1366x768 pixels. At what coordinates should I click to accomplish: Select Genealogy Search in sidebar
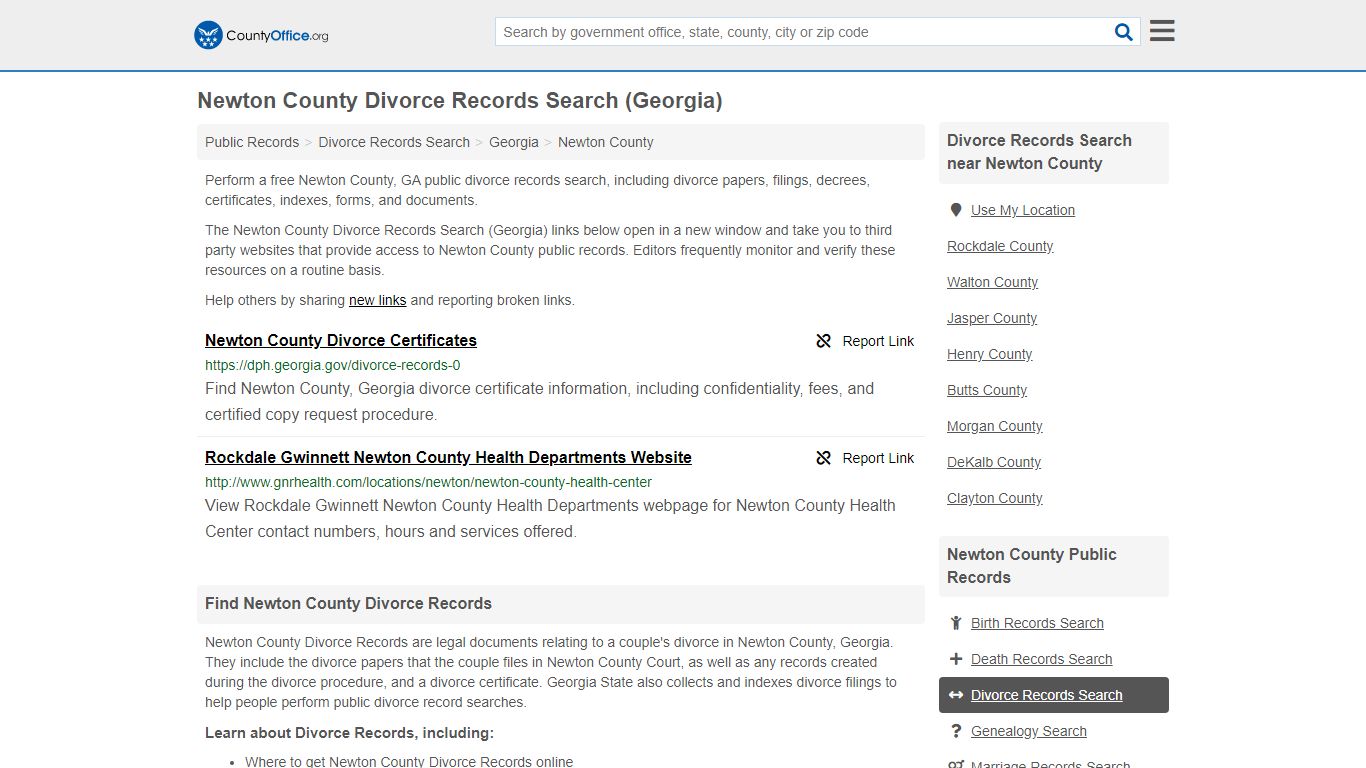[1028, 731]
